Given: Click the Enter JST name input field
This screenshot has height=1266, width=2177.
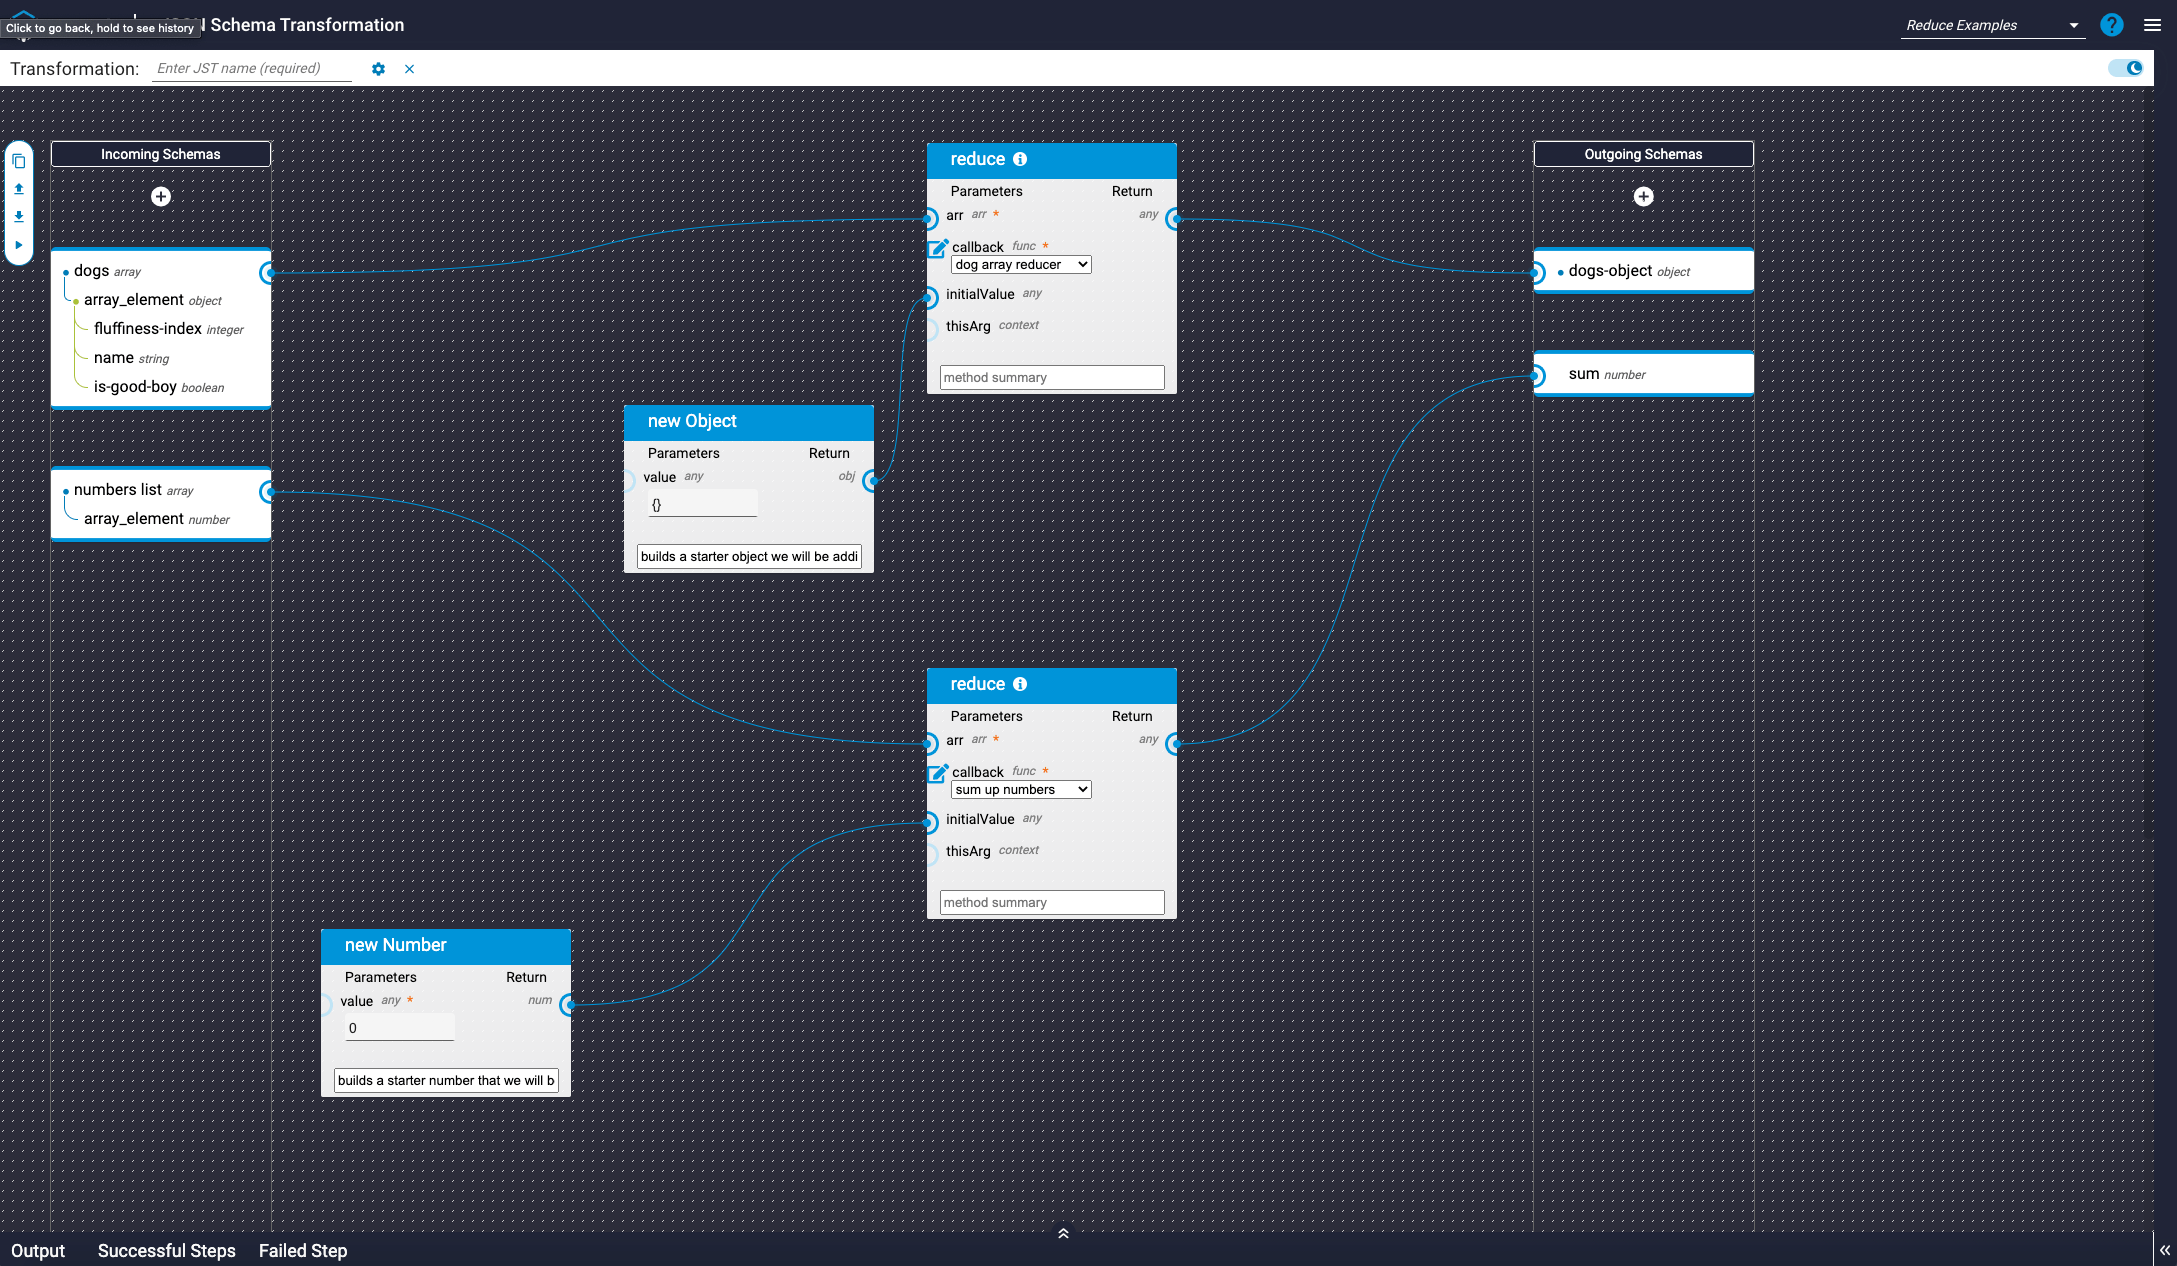Looking at the screenshot, I should click(252, 69).
